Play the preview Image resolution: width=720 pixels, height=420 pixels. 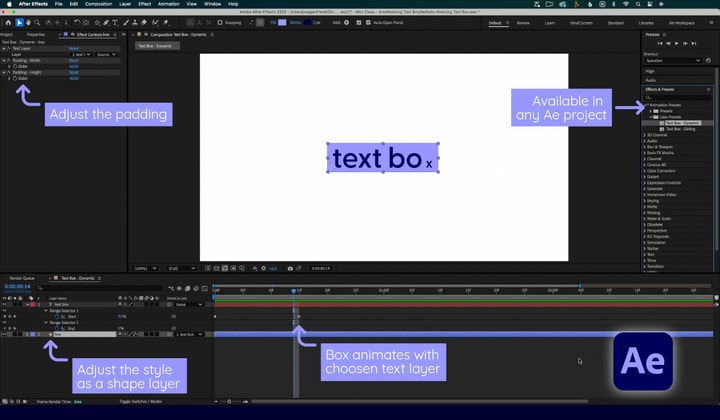coord(676,43)
